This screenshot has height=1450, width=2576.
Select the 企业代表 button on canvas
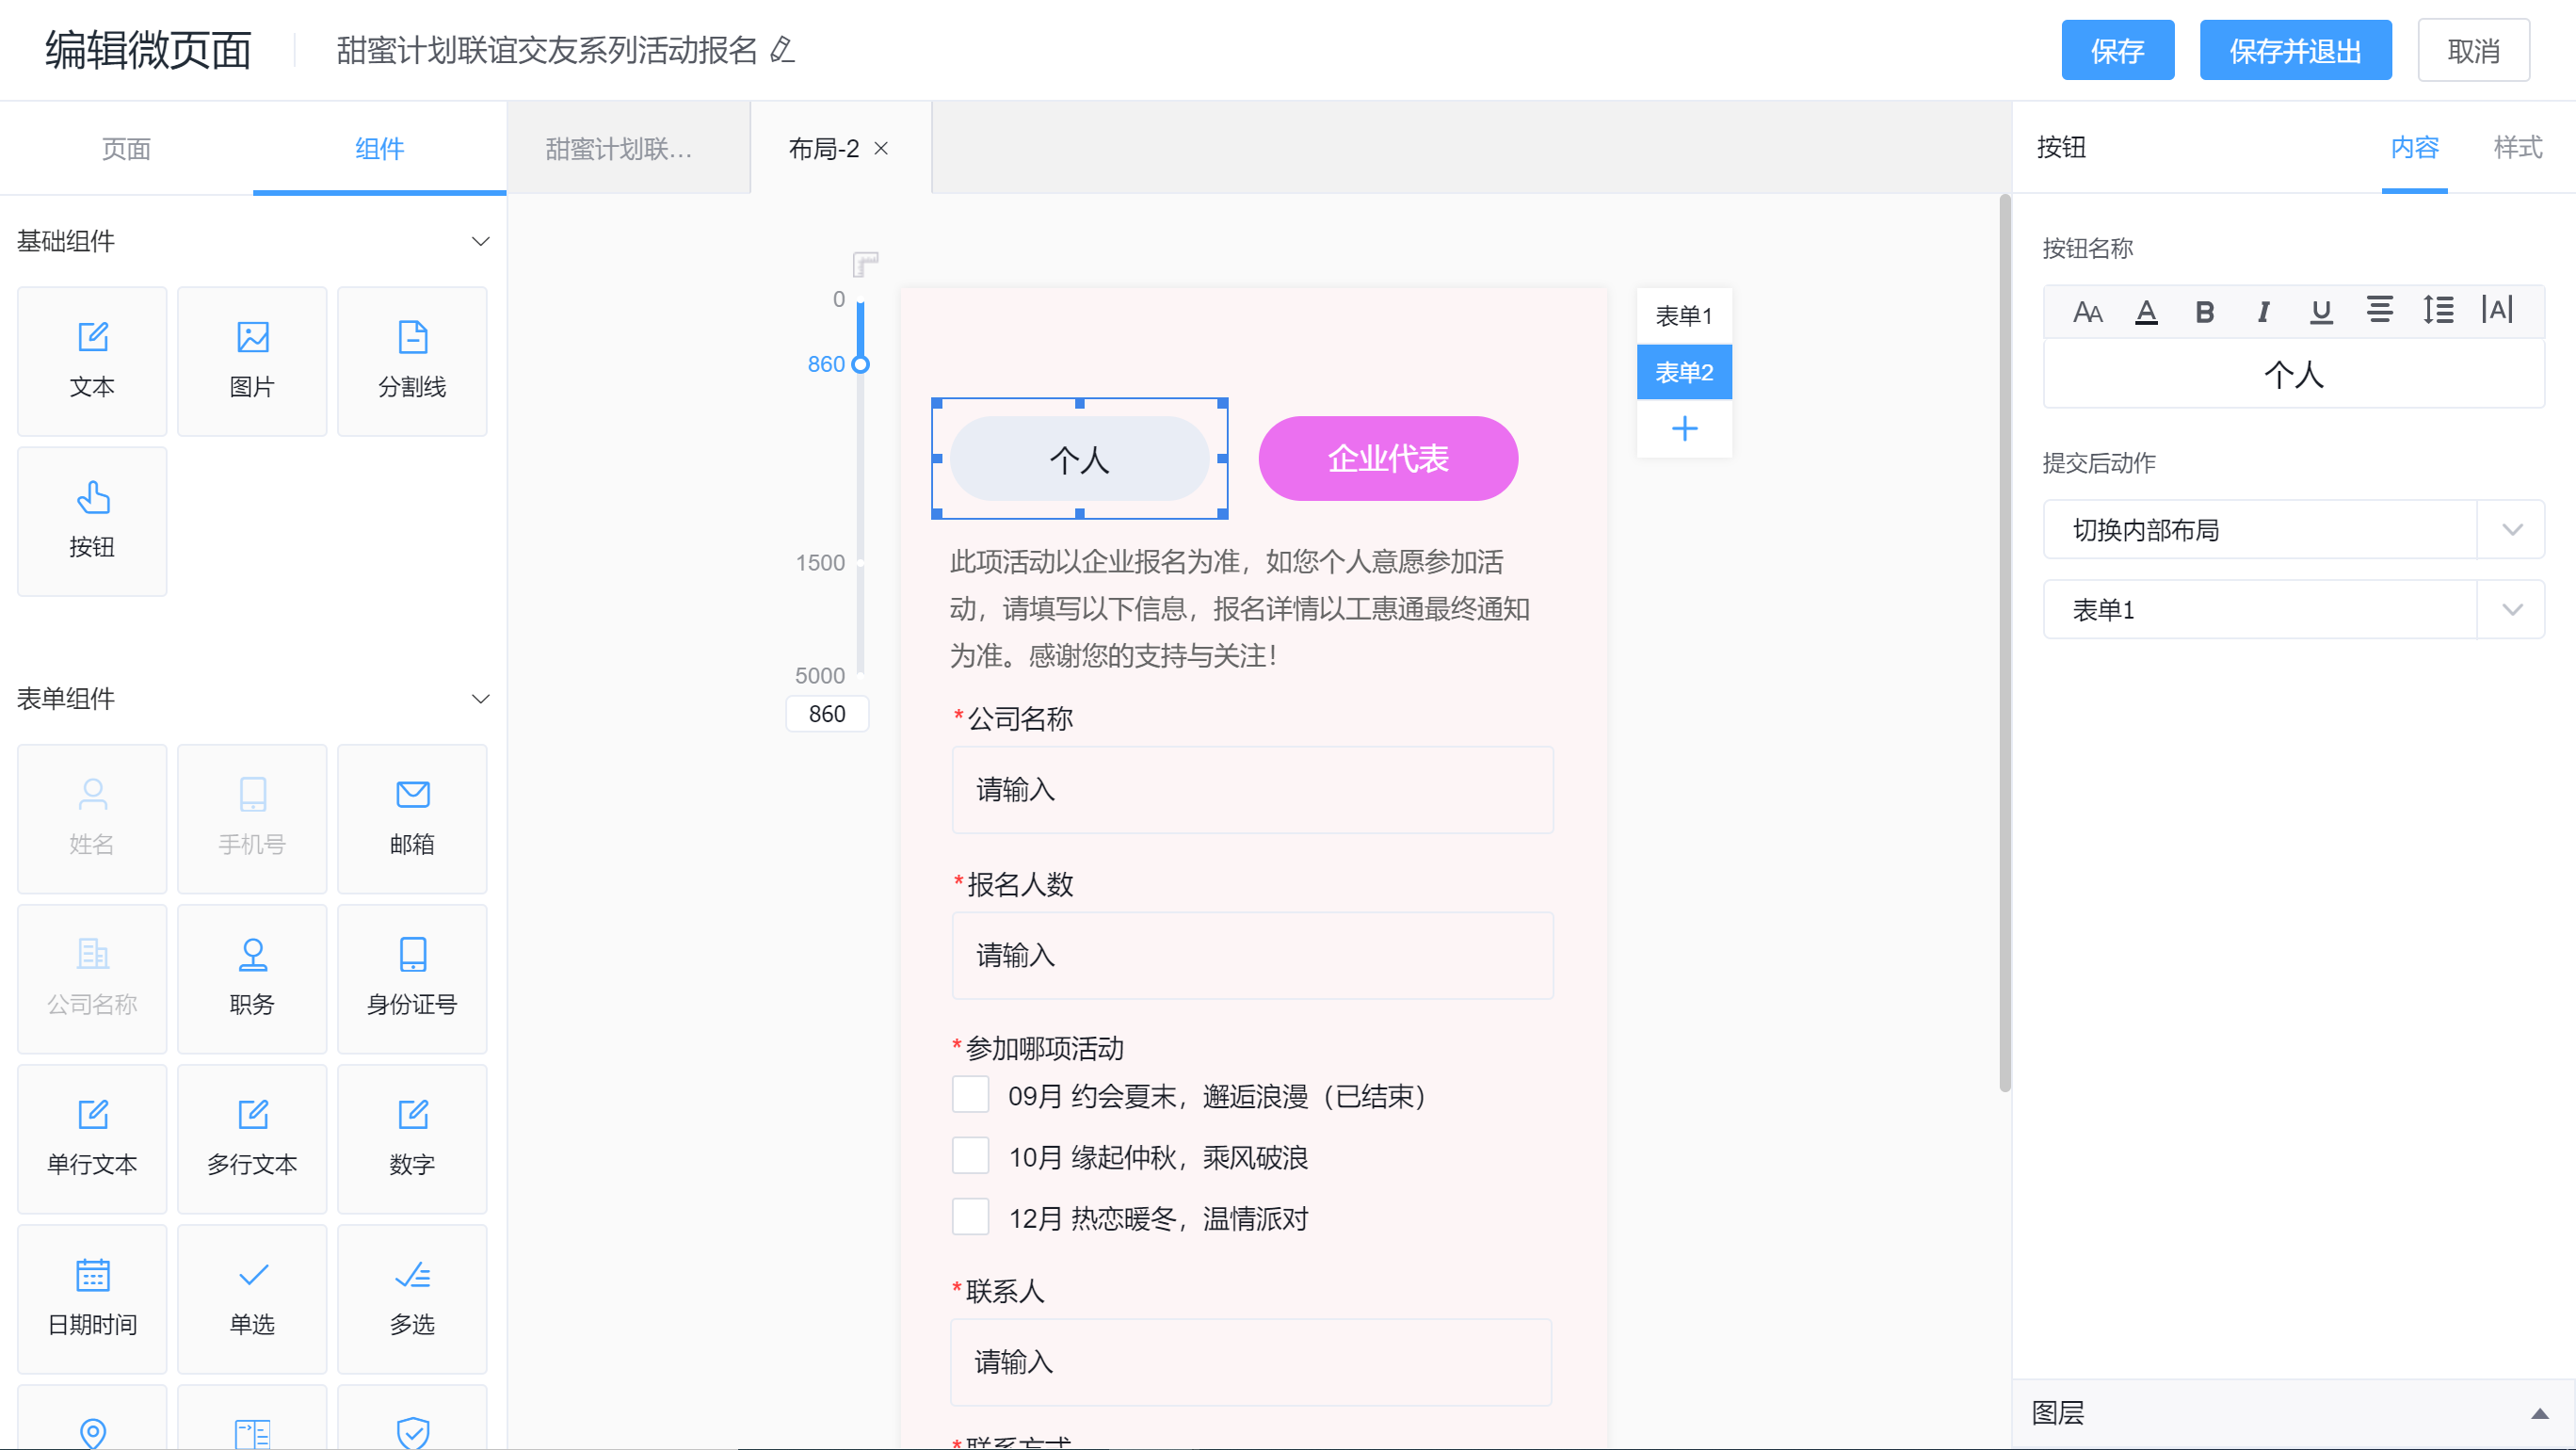(x=1387, y=459)
